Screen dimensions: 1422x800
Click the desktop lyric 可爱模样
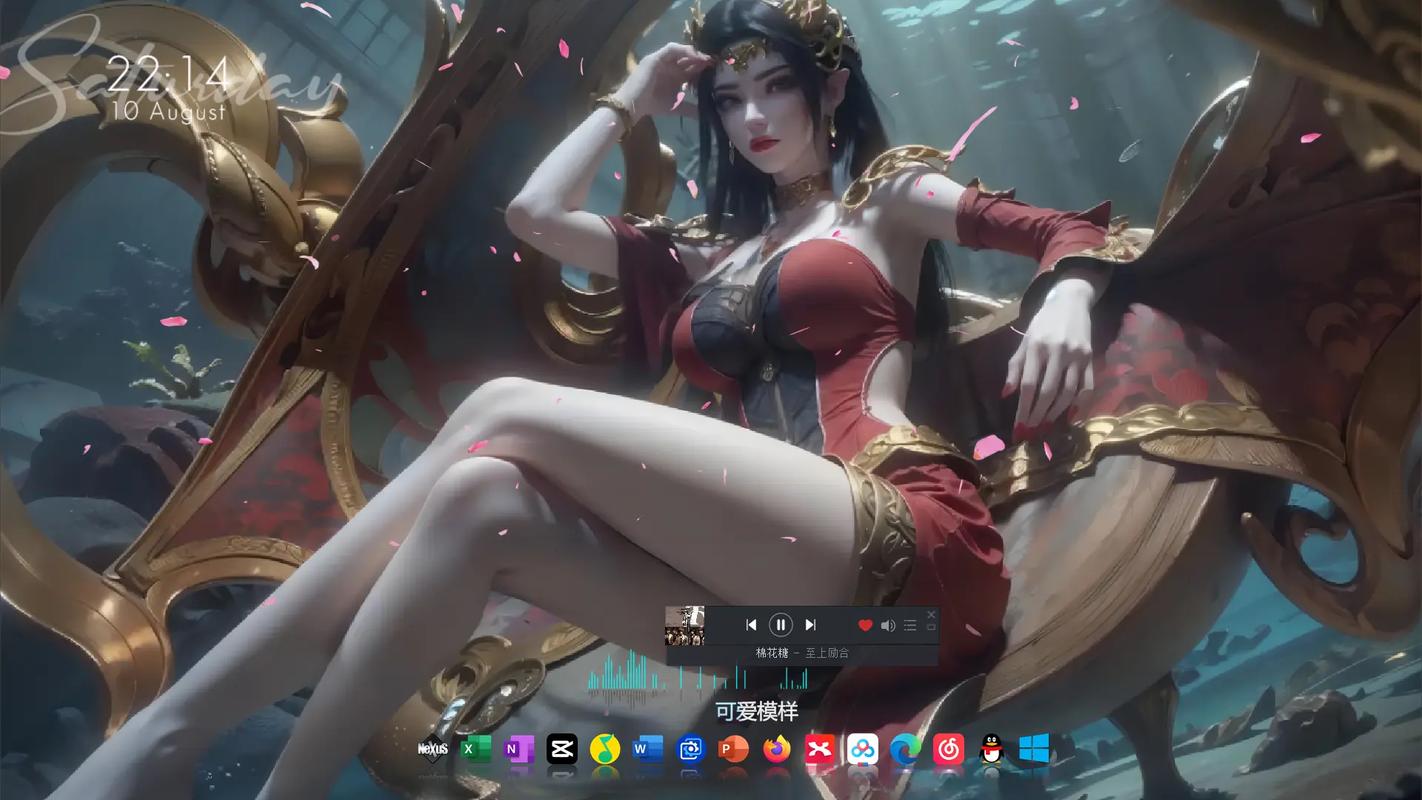tap(757, 711)
